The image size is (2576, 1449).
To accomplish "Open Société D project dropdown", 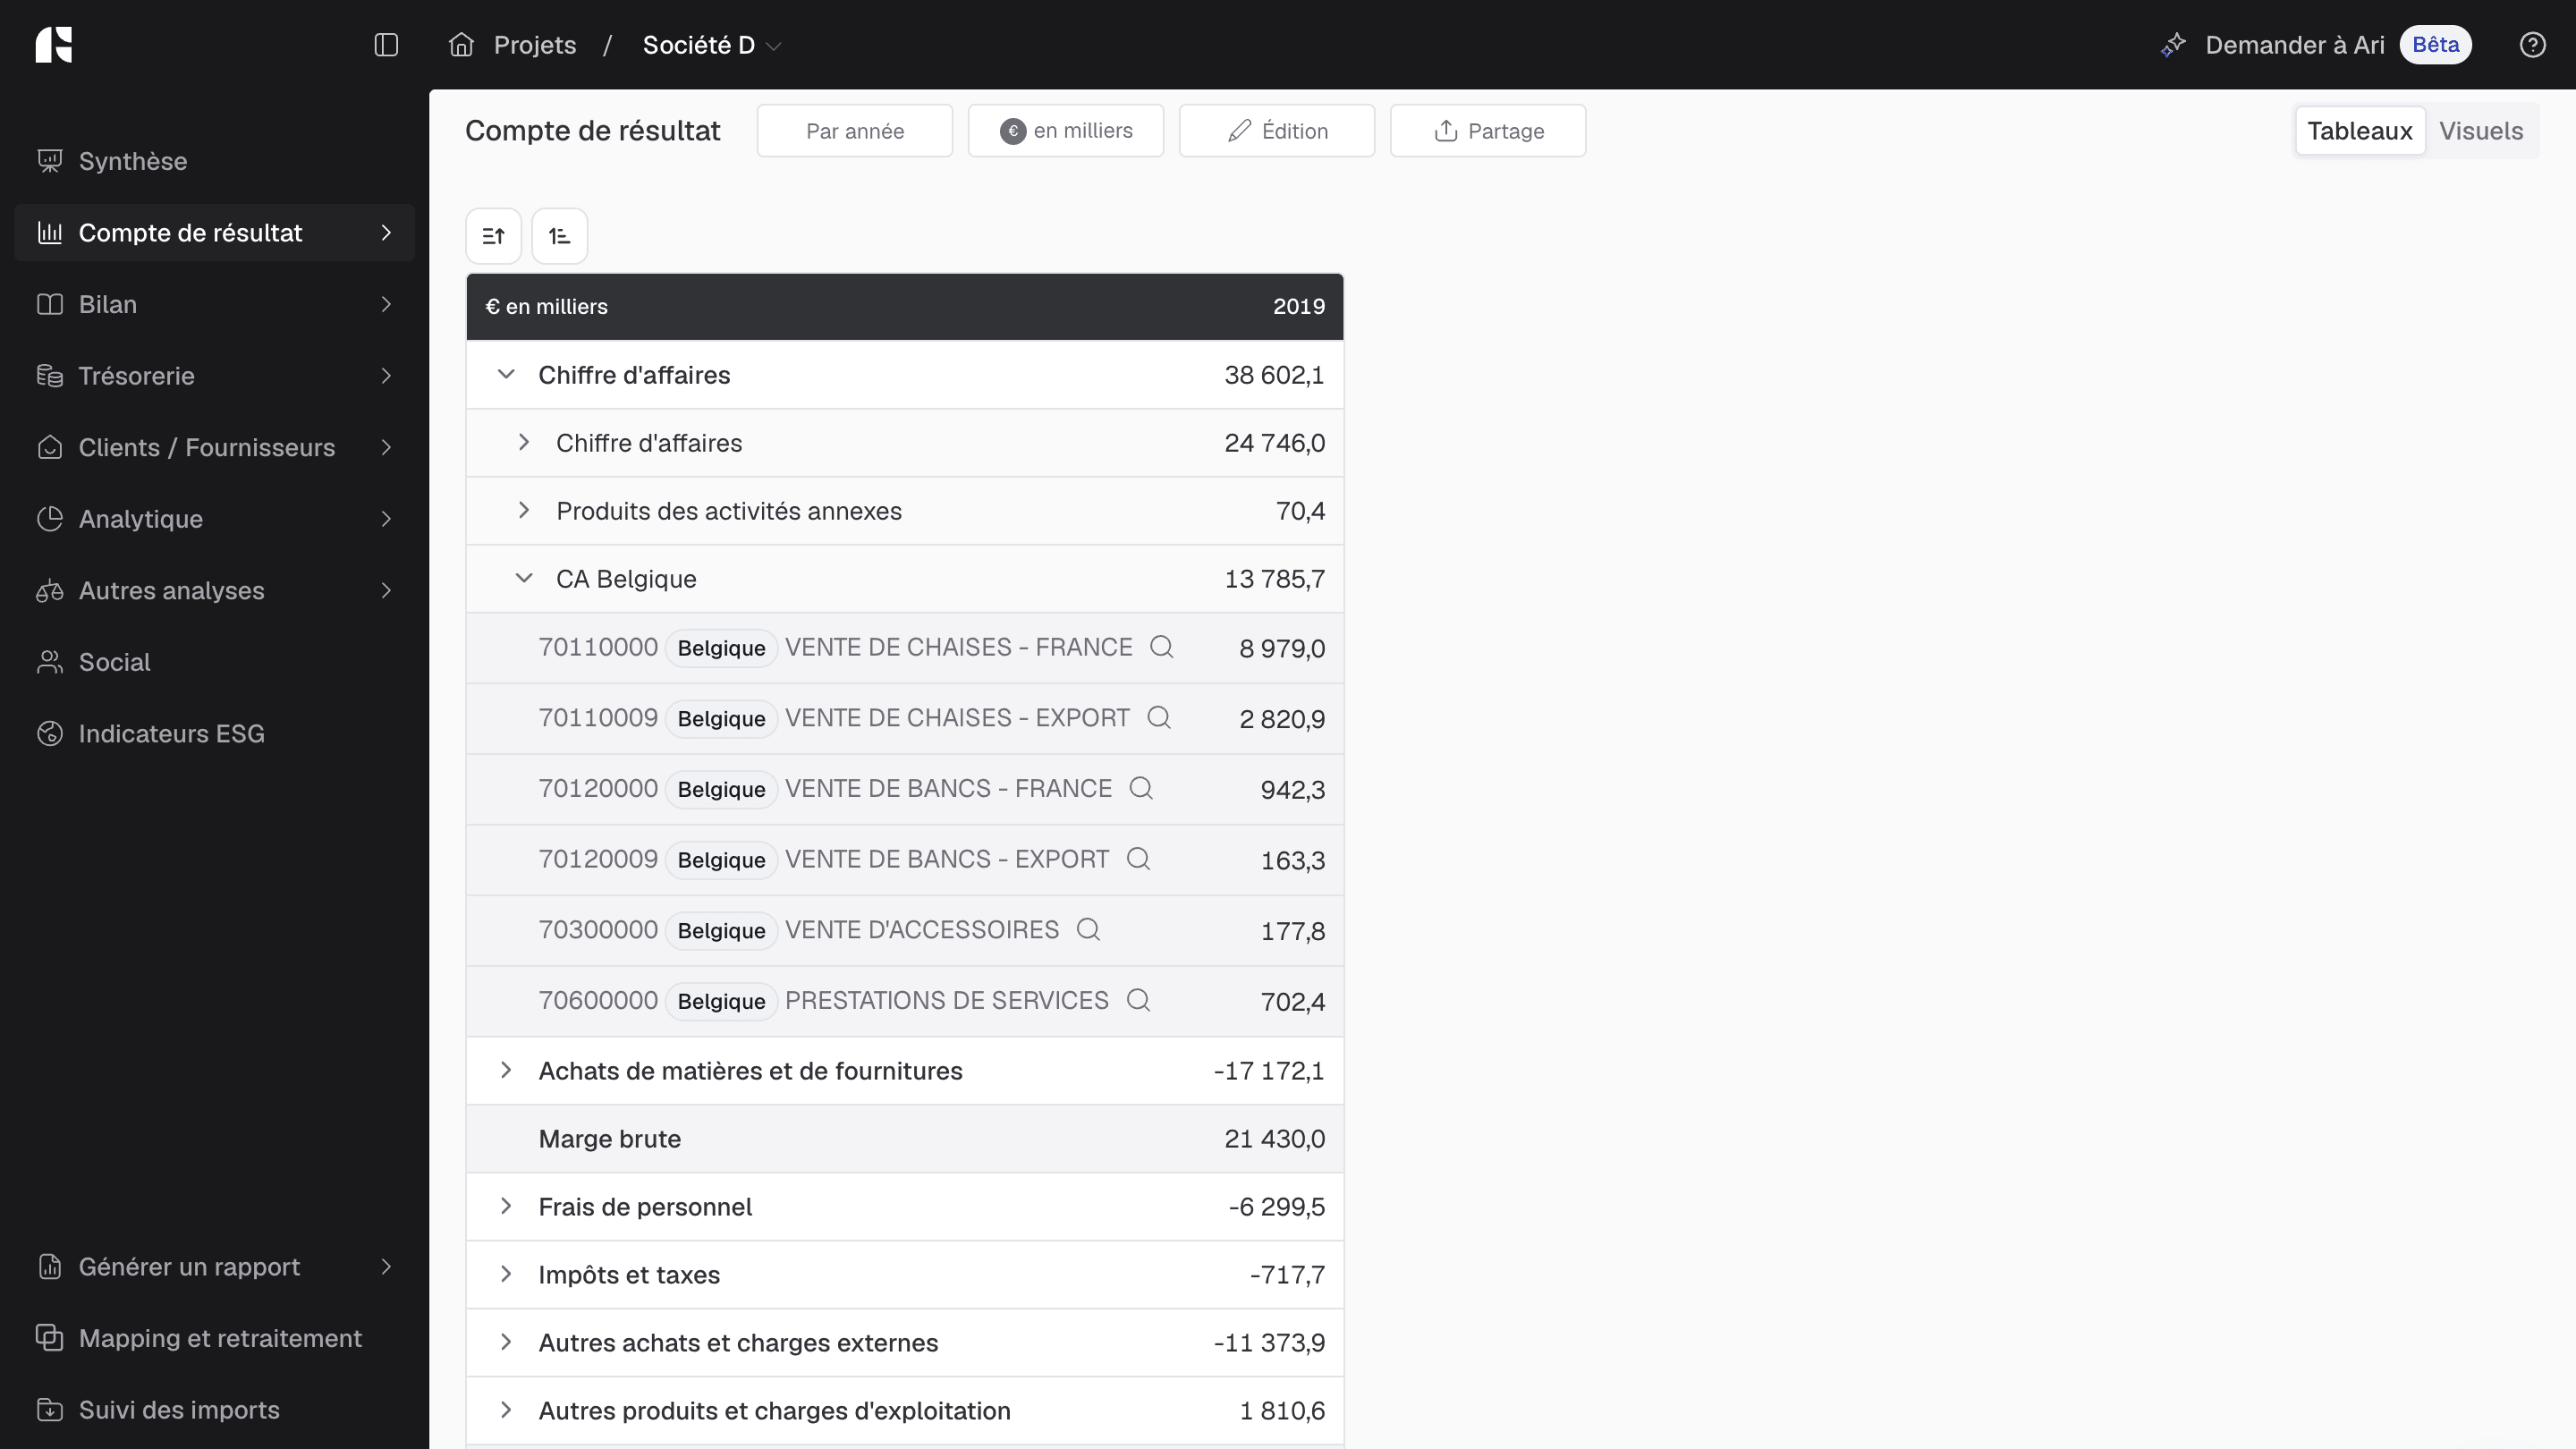I will (x=712, y=45).
